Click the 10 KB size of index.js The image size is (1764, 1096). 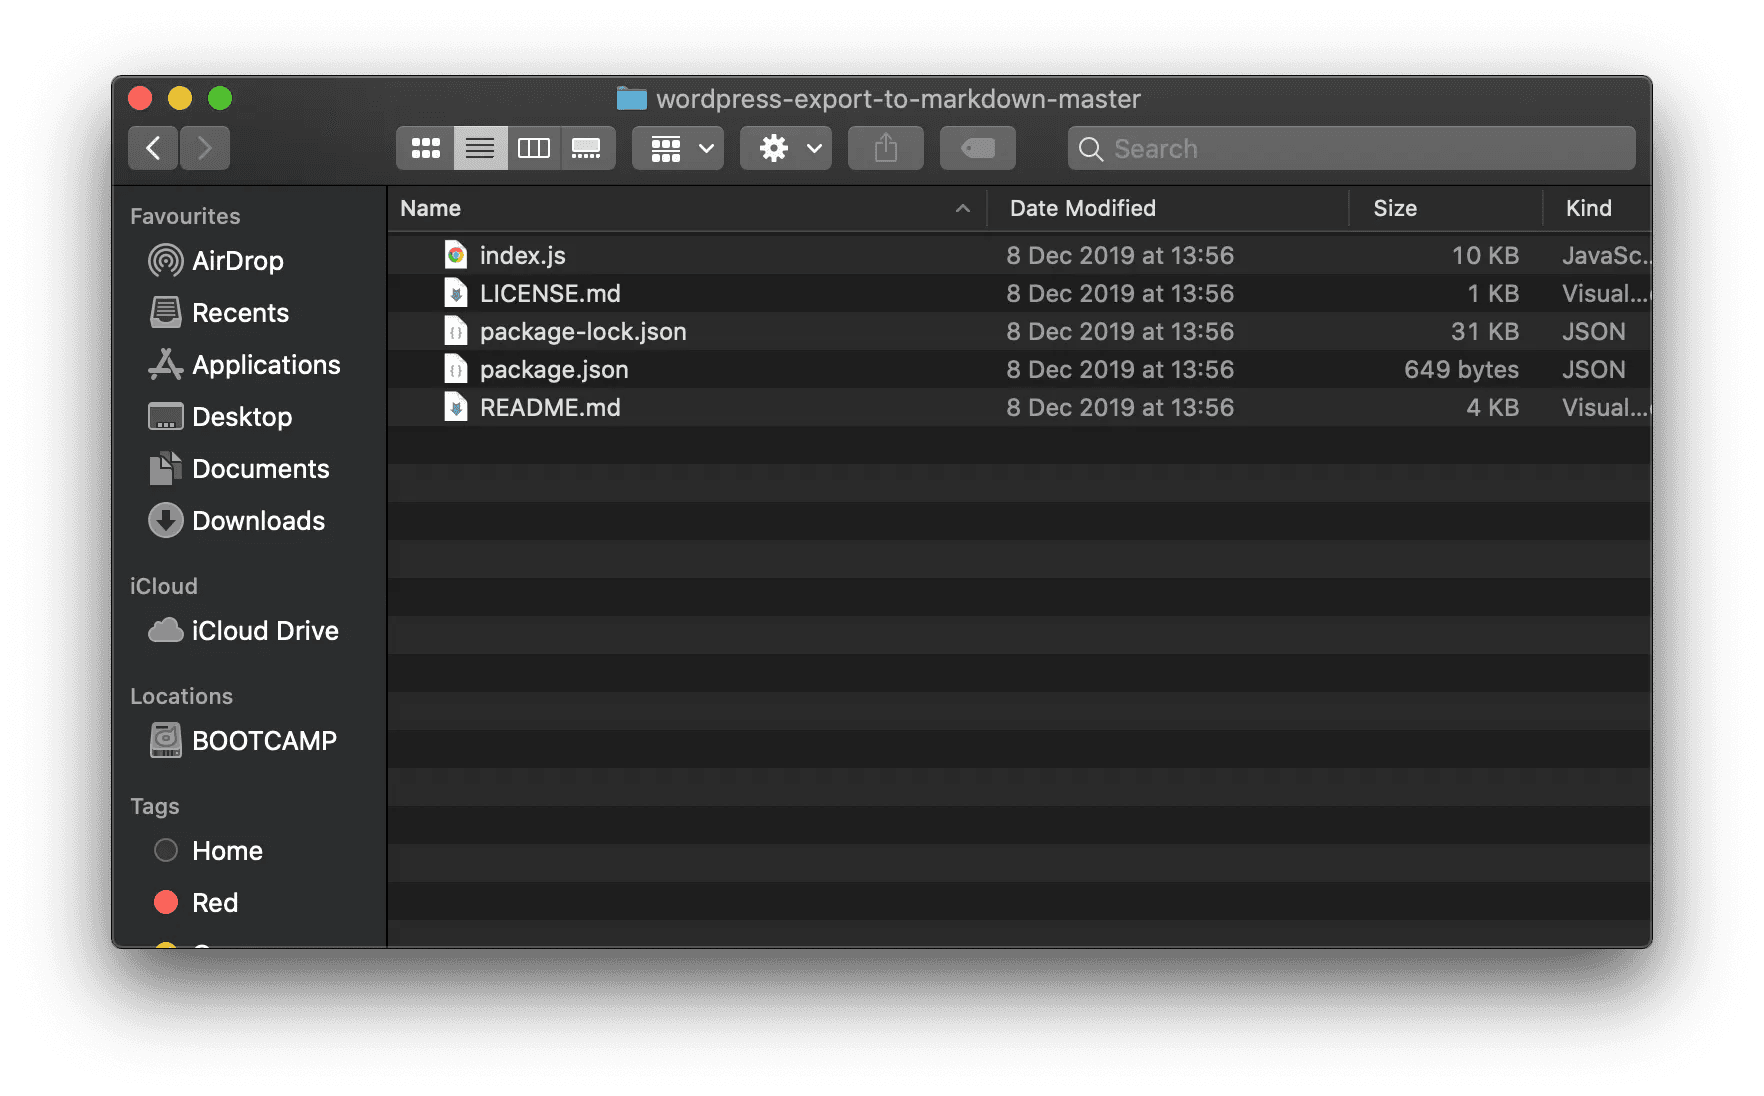[1485, 255]
